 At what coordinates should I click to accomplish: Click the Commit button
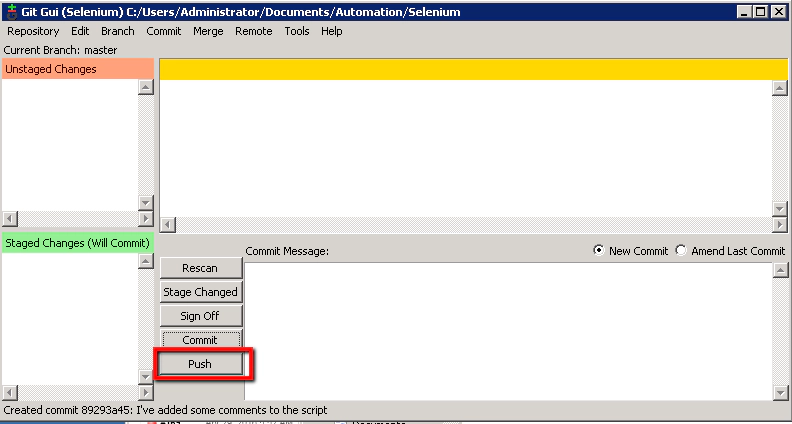(x=201, y=339)
